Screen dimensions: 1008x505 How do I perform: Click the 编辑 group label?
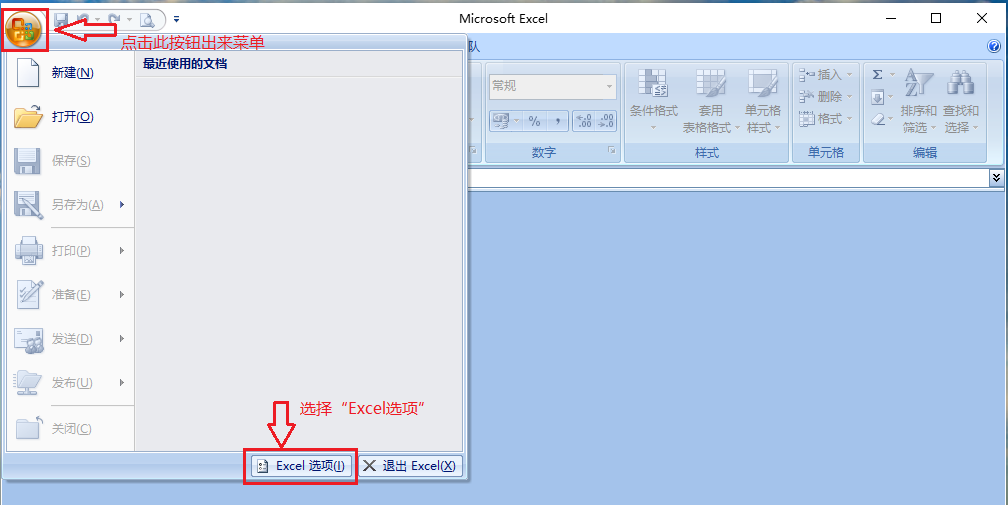pos(925,152)
